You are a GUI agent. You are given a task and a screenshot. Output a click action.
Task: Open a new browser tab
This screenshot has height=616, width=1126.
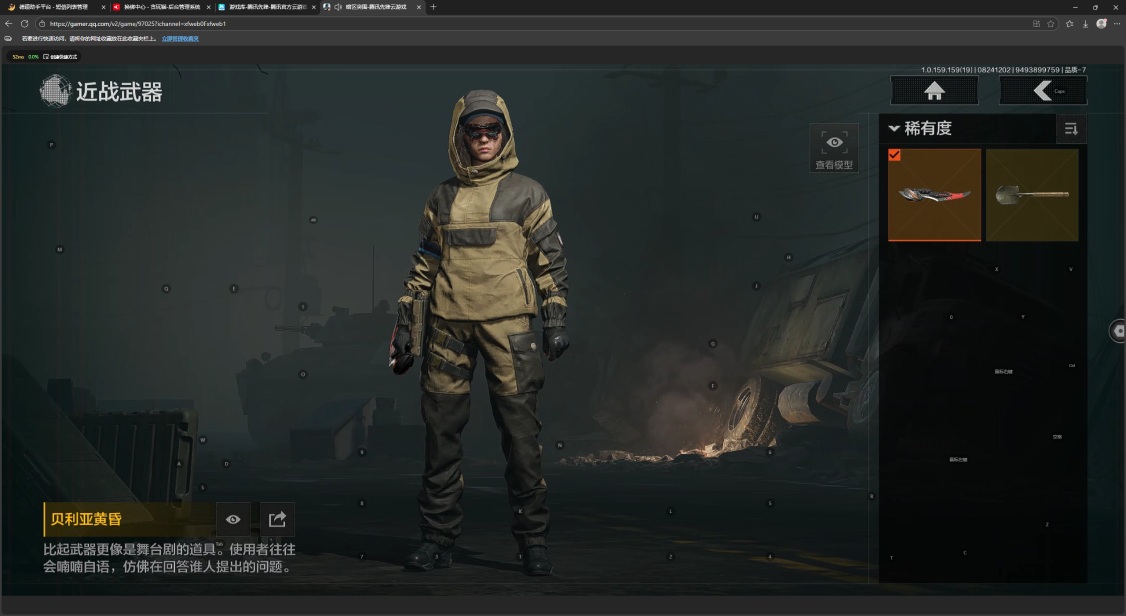(433, 7)
